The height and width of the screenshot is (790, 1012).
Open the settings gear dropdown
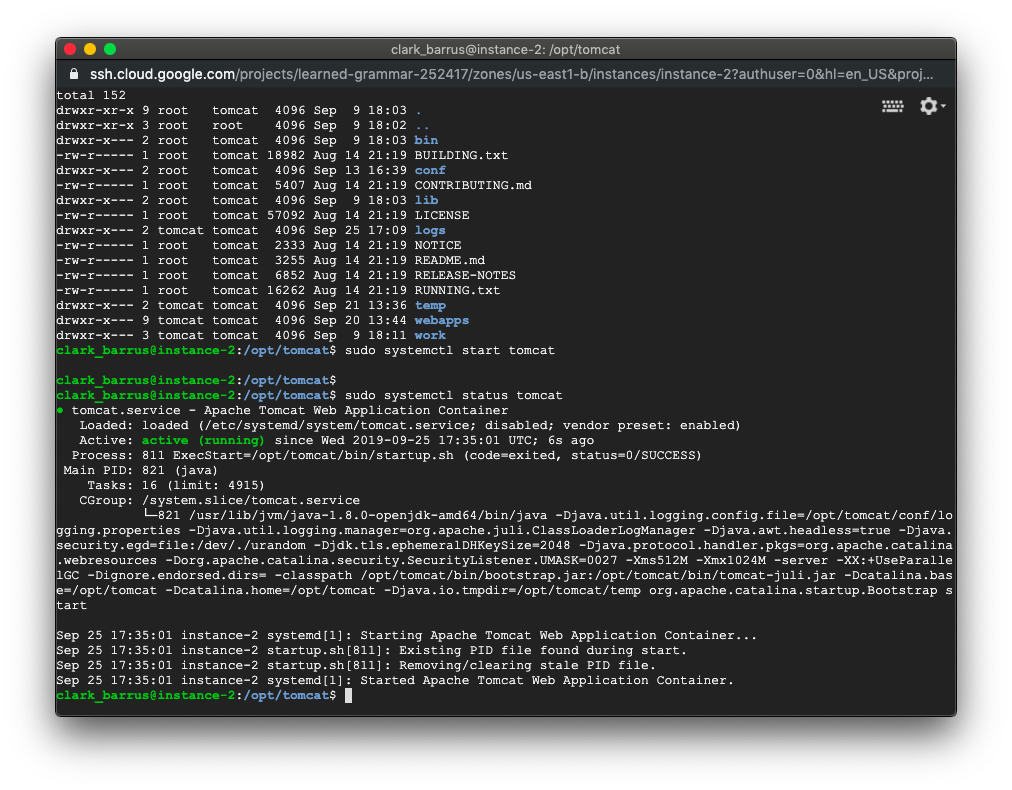click(x=932, y=106)
